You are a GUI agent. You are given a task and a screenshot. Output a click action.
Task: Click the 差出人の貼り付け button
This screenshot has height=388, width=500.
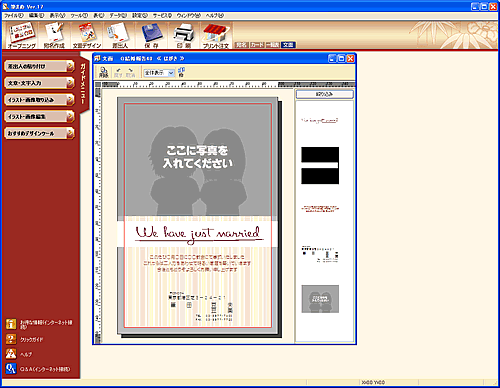(x=39, y=66)
